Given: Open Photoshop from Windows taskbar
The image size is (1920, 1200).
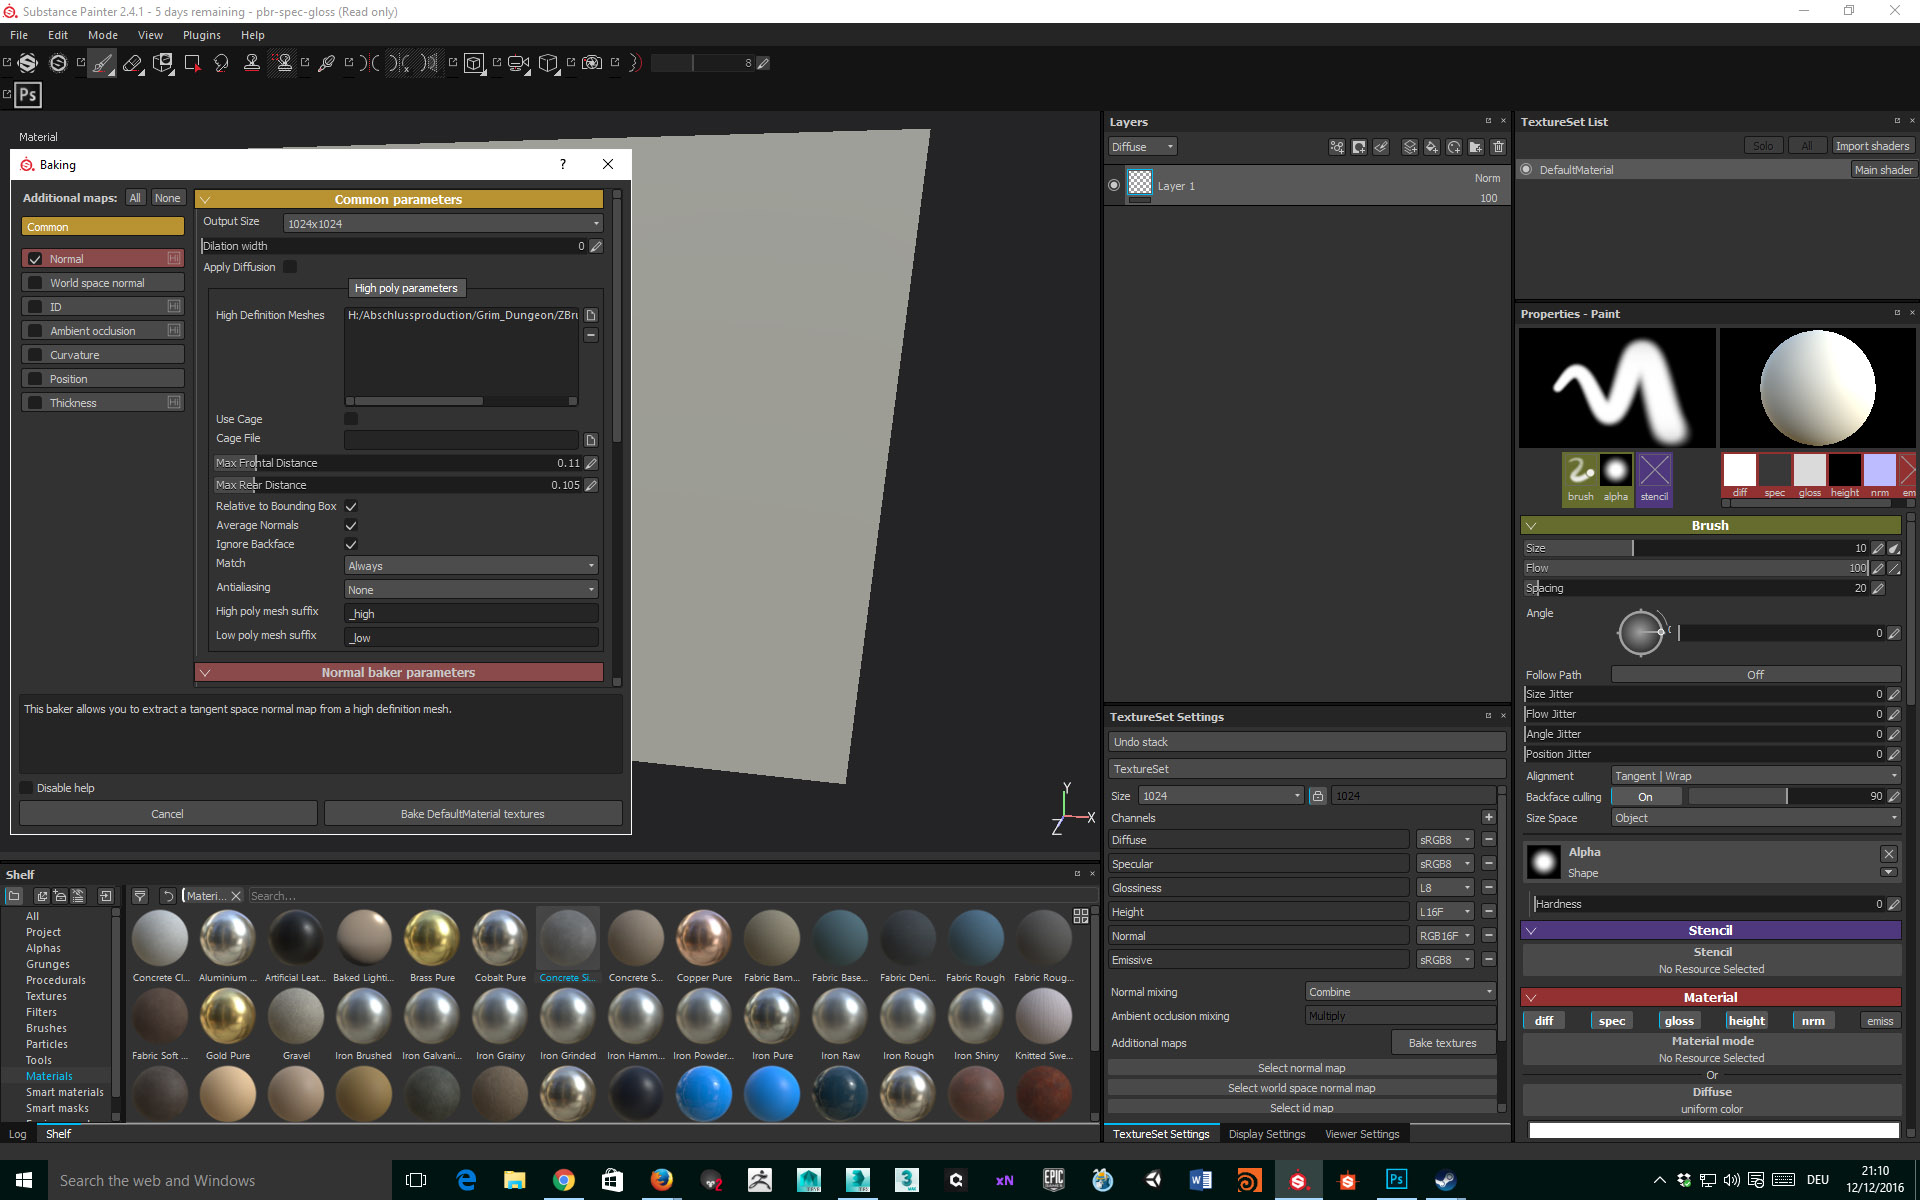Looking at the screenshot, I should (1396, 1180).
